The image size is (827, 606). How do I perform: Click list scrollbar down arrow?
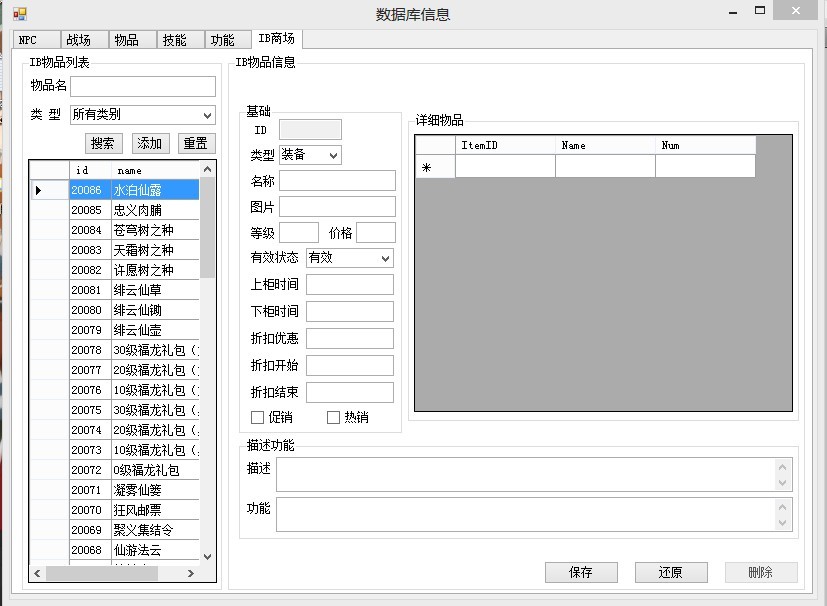[x=207, y=557]
